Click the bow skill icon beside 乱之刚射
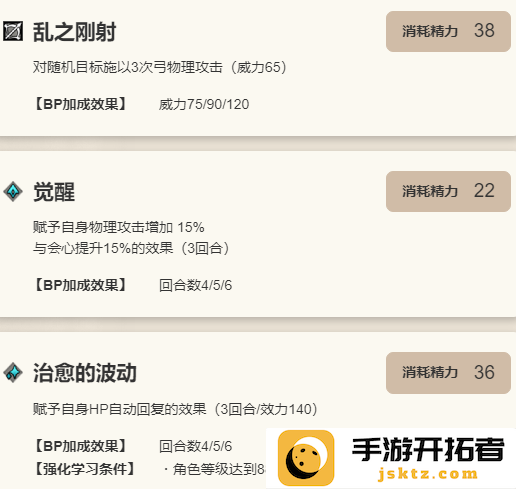Viewport: 516px width, 489px height. click(x=13, y=31)
